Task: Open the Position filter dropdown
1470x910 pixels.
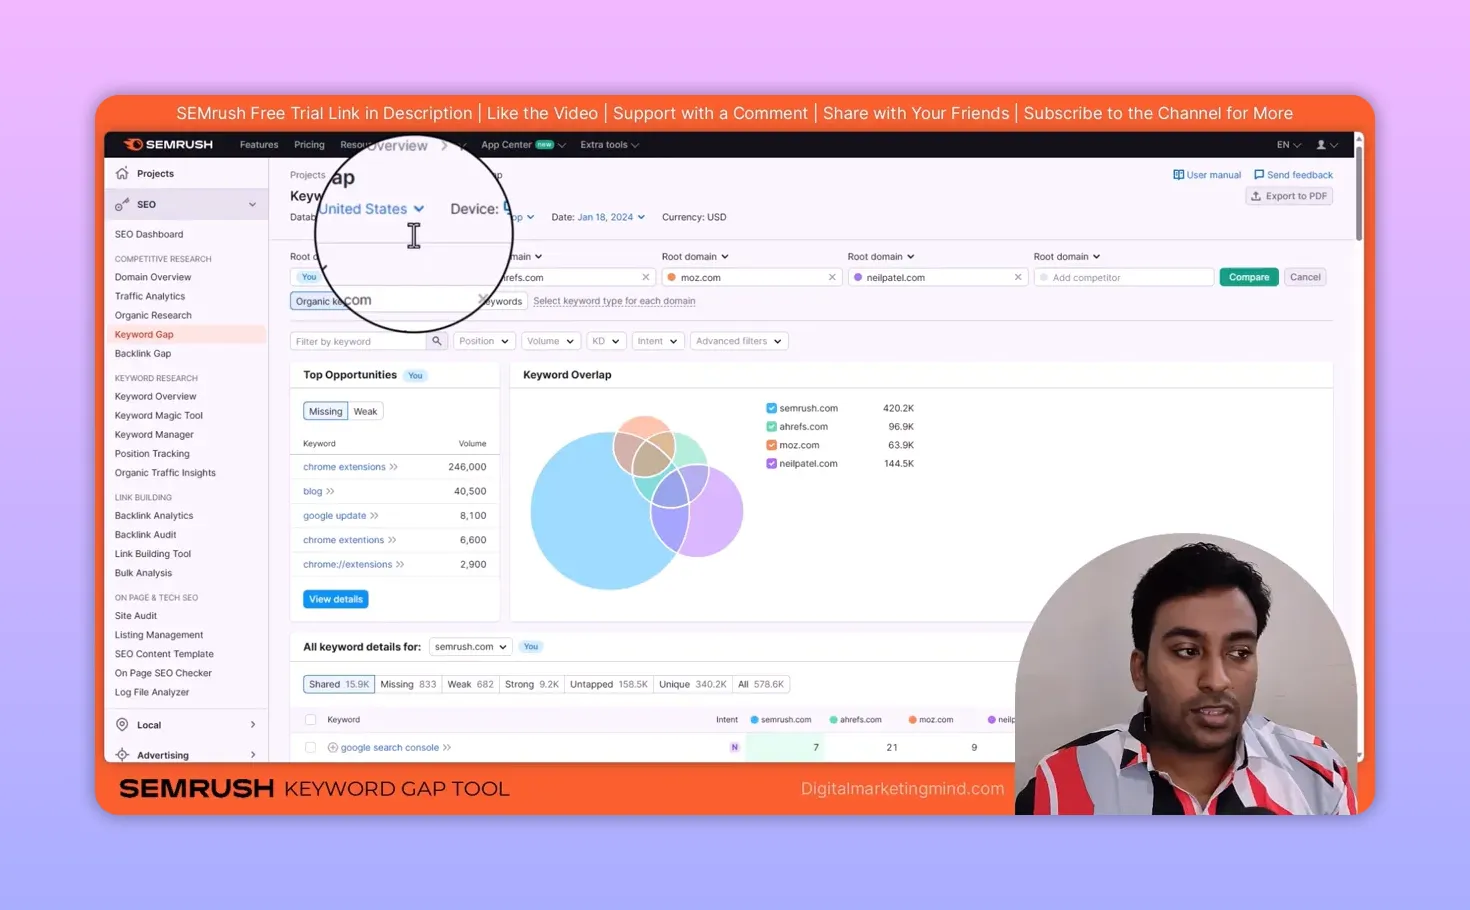Action: (x=484, y=341)
